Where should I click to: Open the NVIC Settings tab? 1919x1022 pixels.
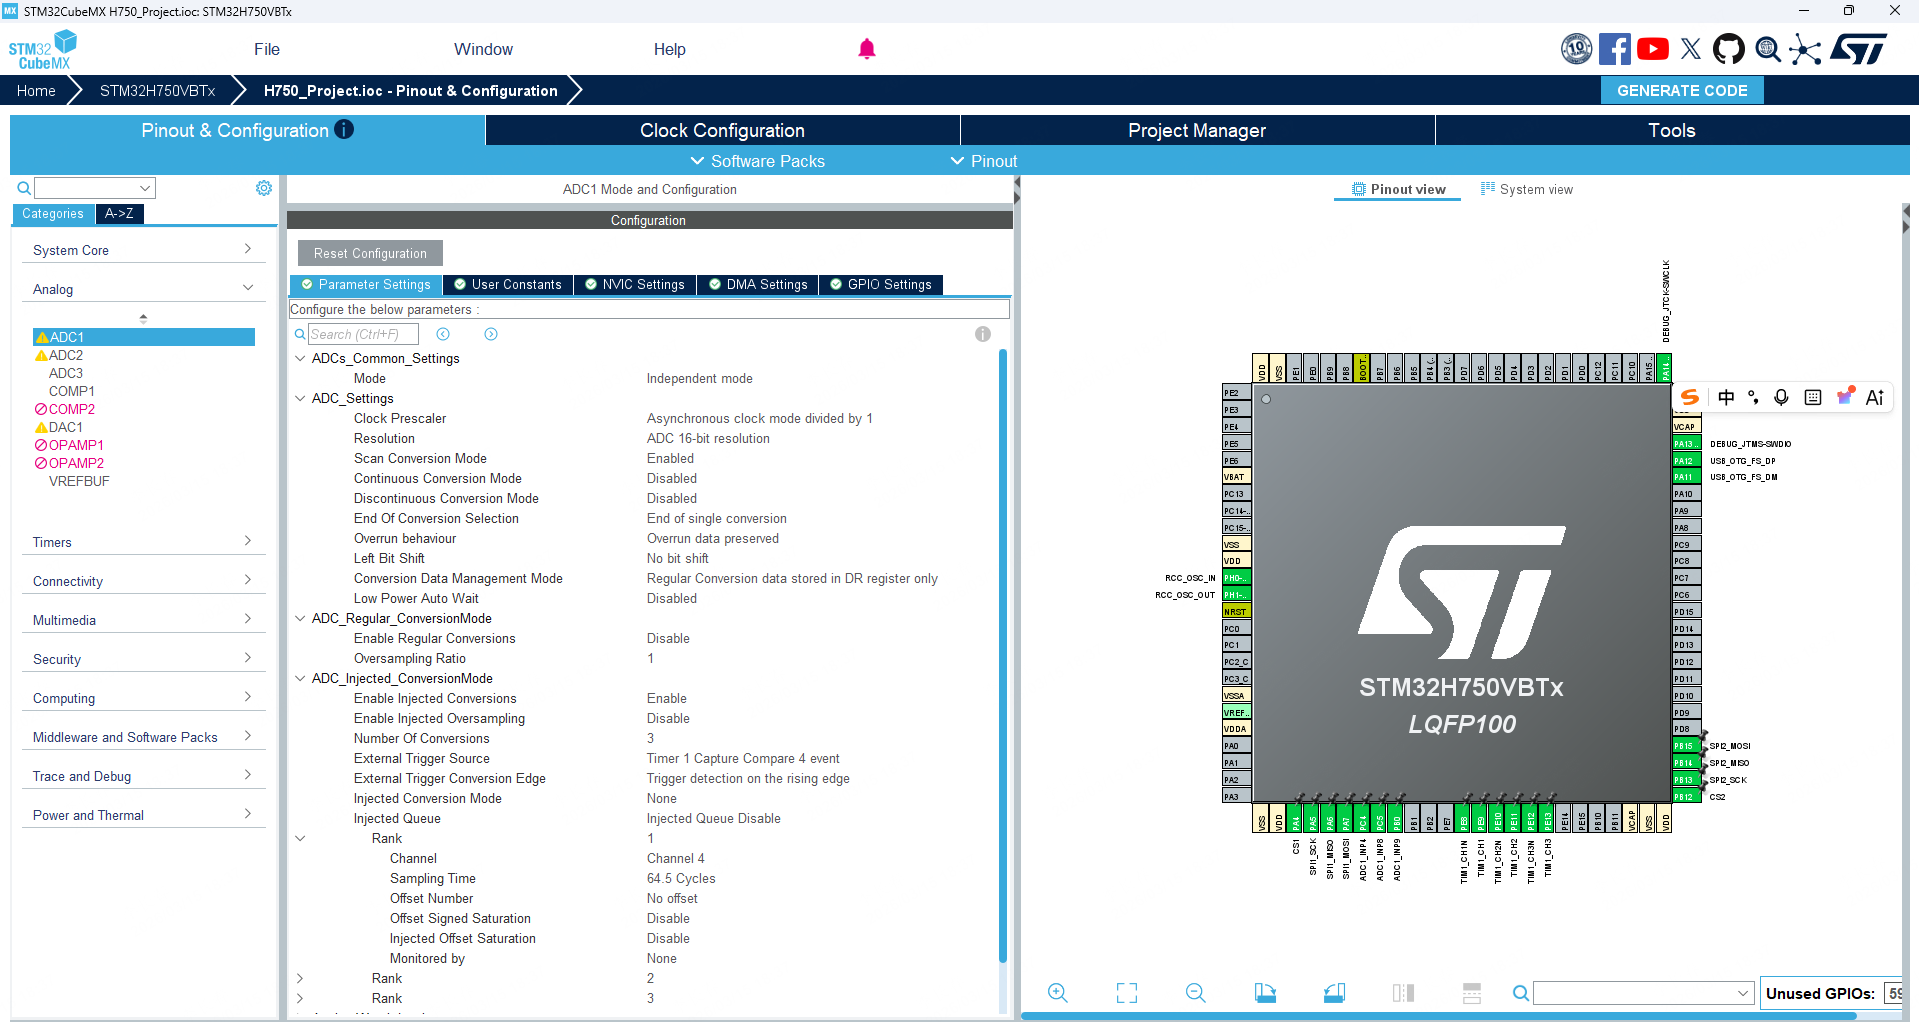click(x=635, y=284)
